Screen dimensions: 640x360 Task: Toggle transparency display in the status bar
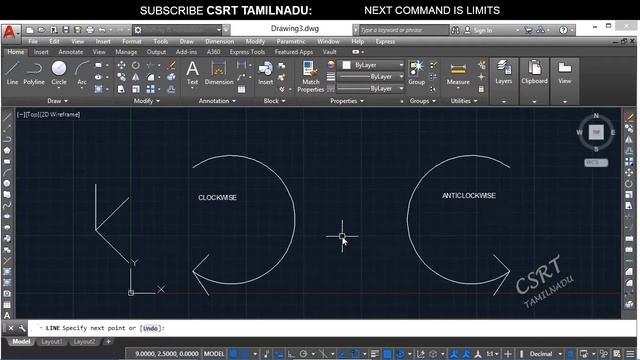tap(387, 354)
